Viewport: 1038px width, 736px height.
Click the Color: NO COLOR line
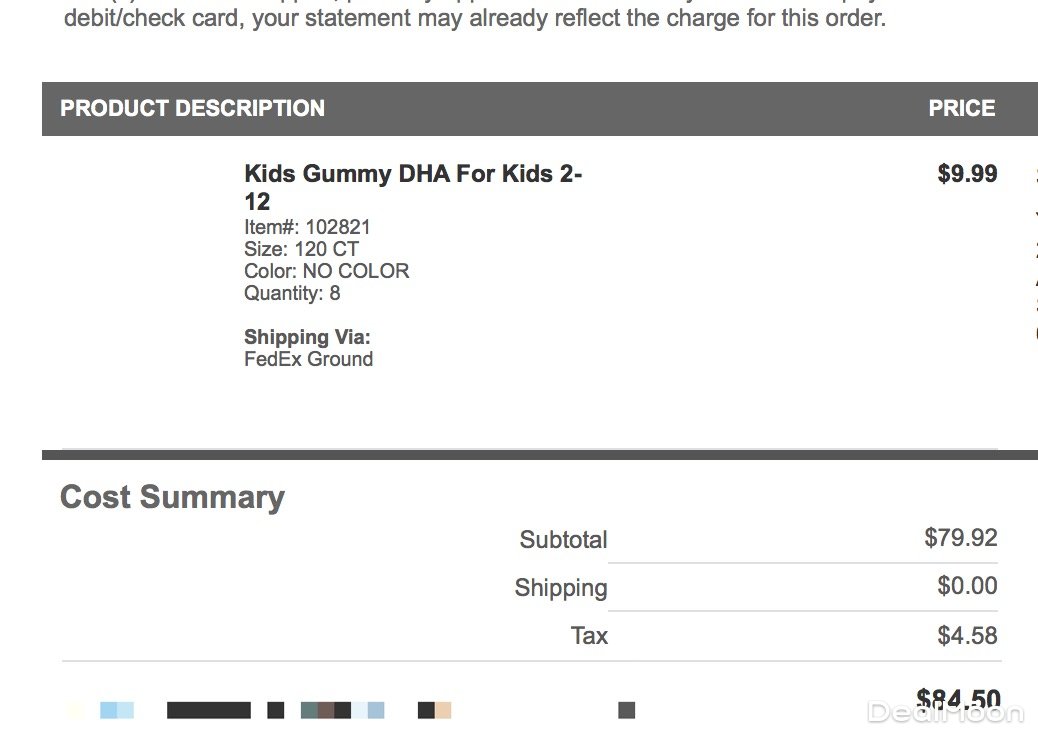click(x=326, y=271)
